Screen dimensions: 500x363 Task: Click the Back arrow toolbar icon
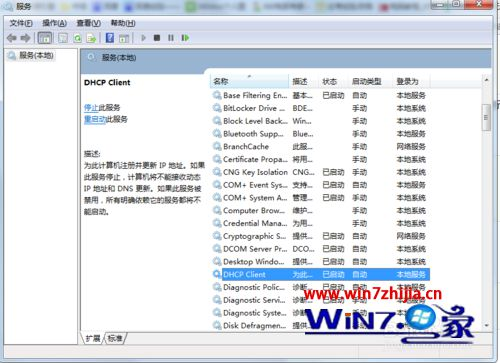tap(12, 38)
